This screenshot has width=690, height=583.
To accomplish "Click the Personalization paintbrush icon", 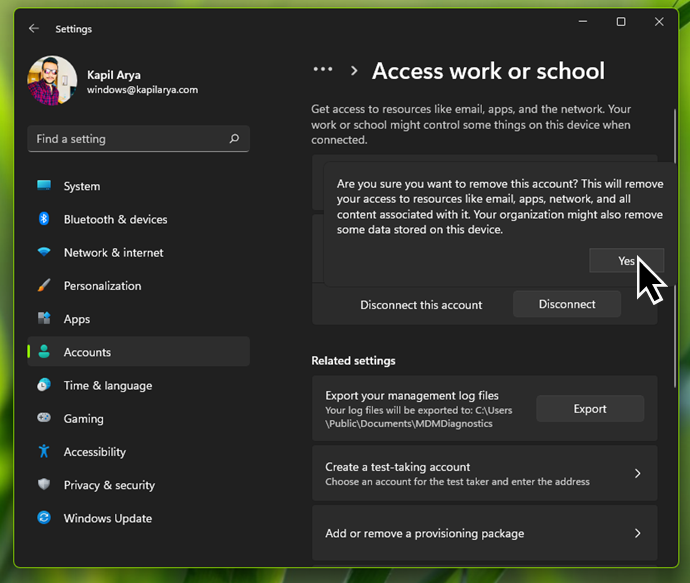I will (x=44, y=285).
